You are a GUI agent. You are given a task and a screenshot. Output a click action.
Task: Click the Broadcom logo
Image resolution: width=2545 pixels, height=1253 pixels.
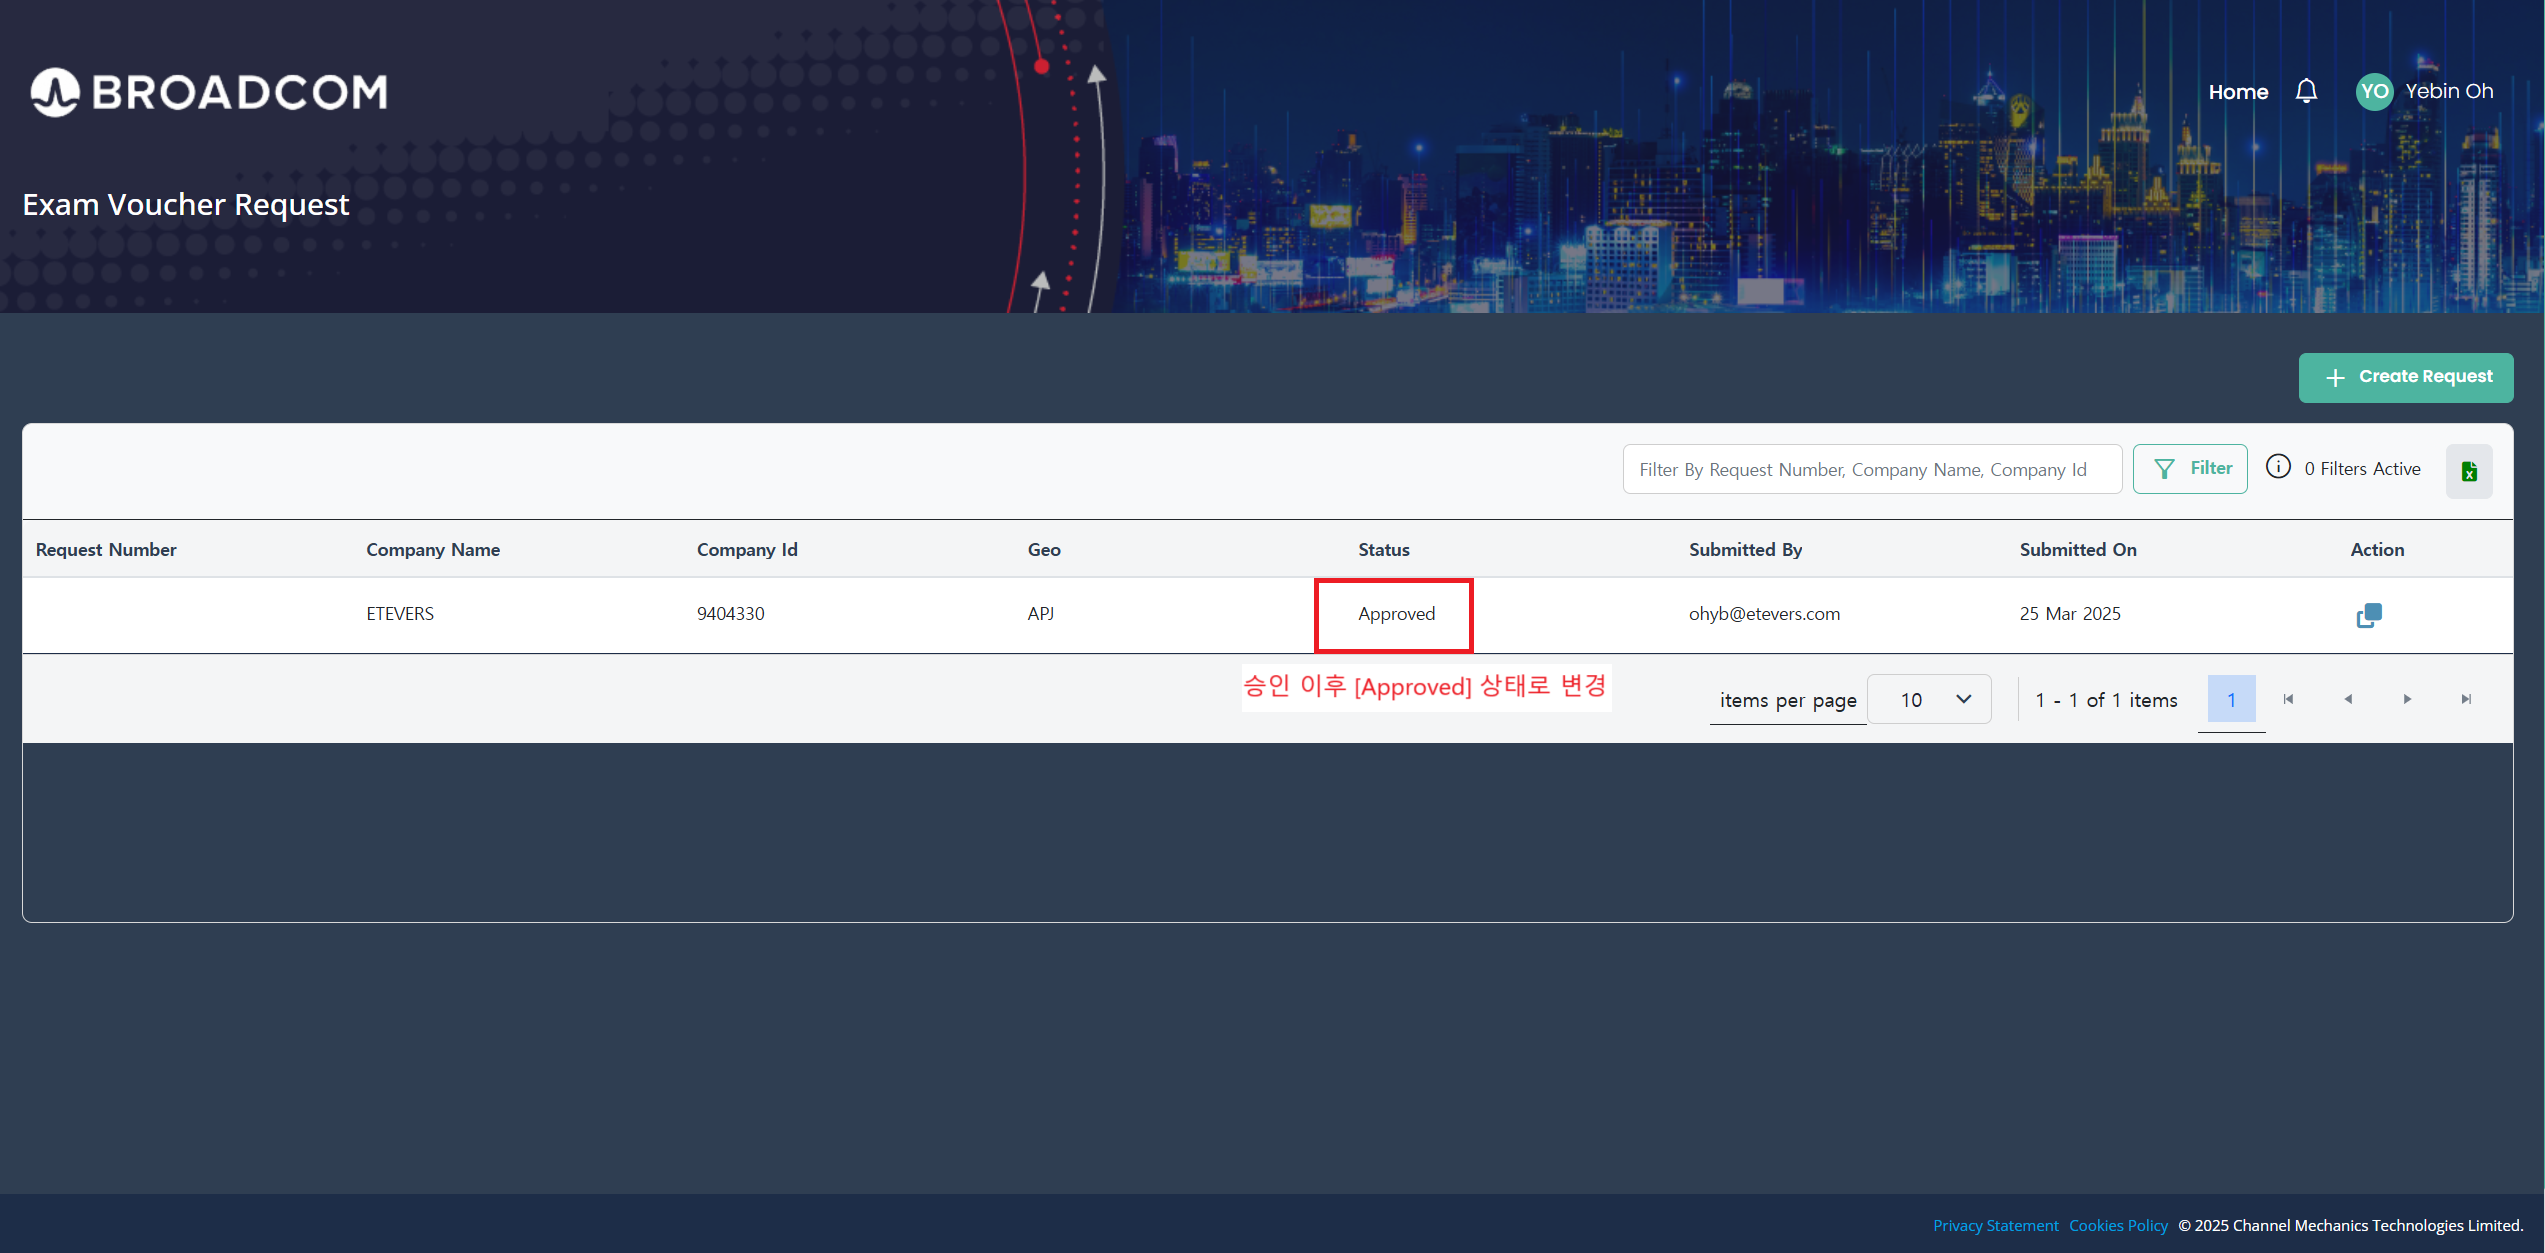(x=209, y=92)
